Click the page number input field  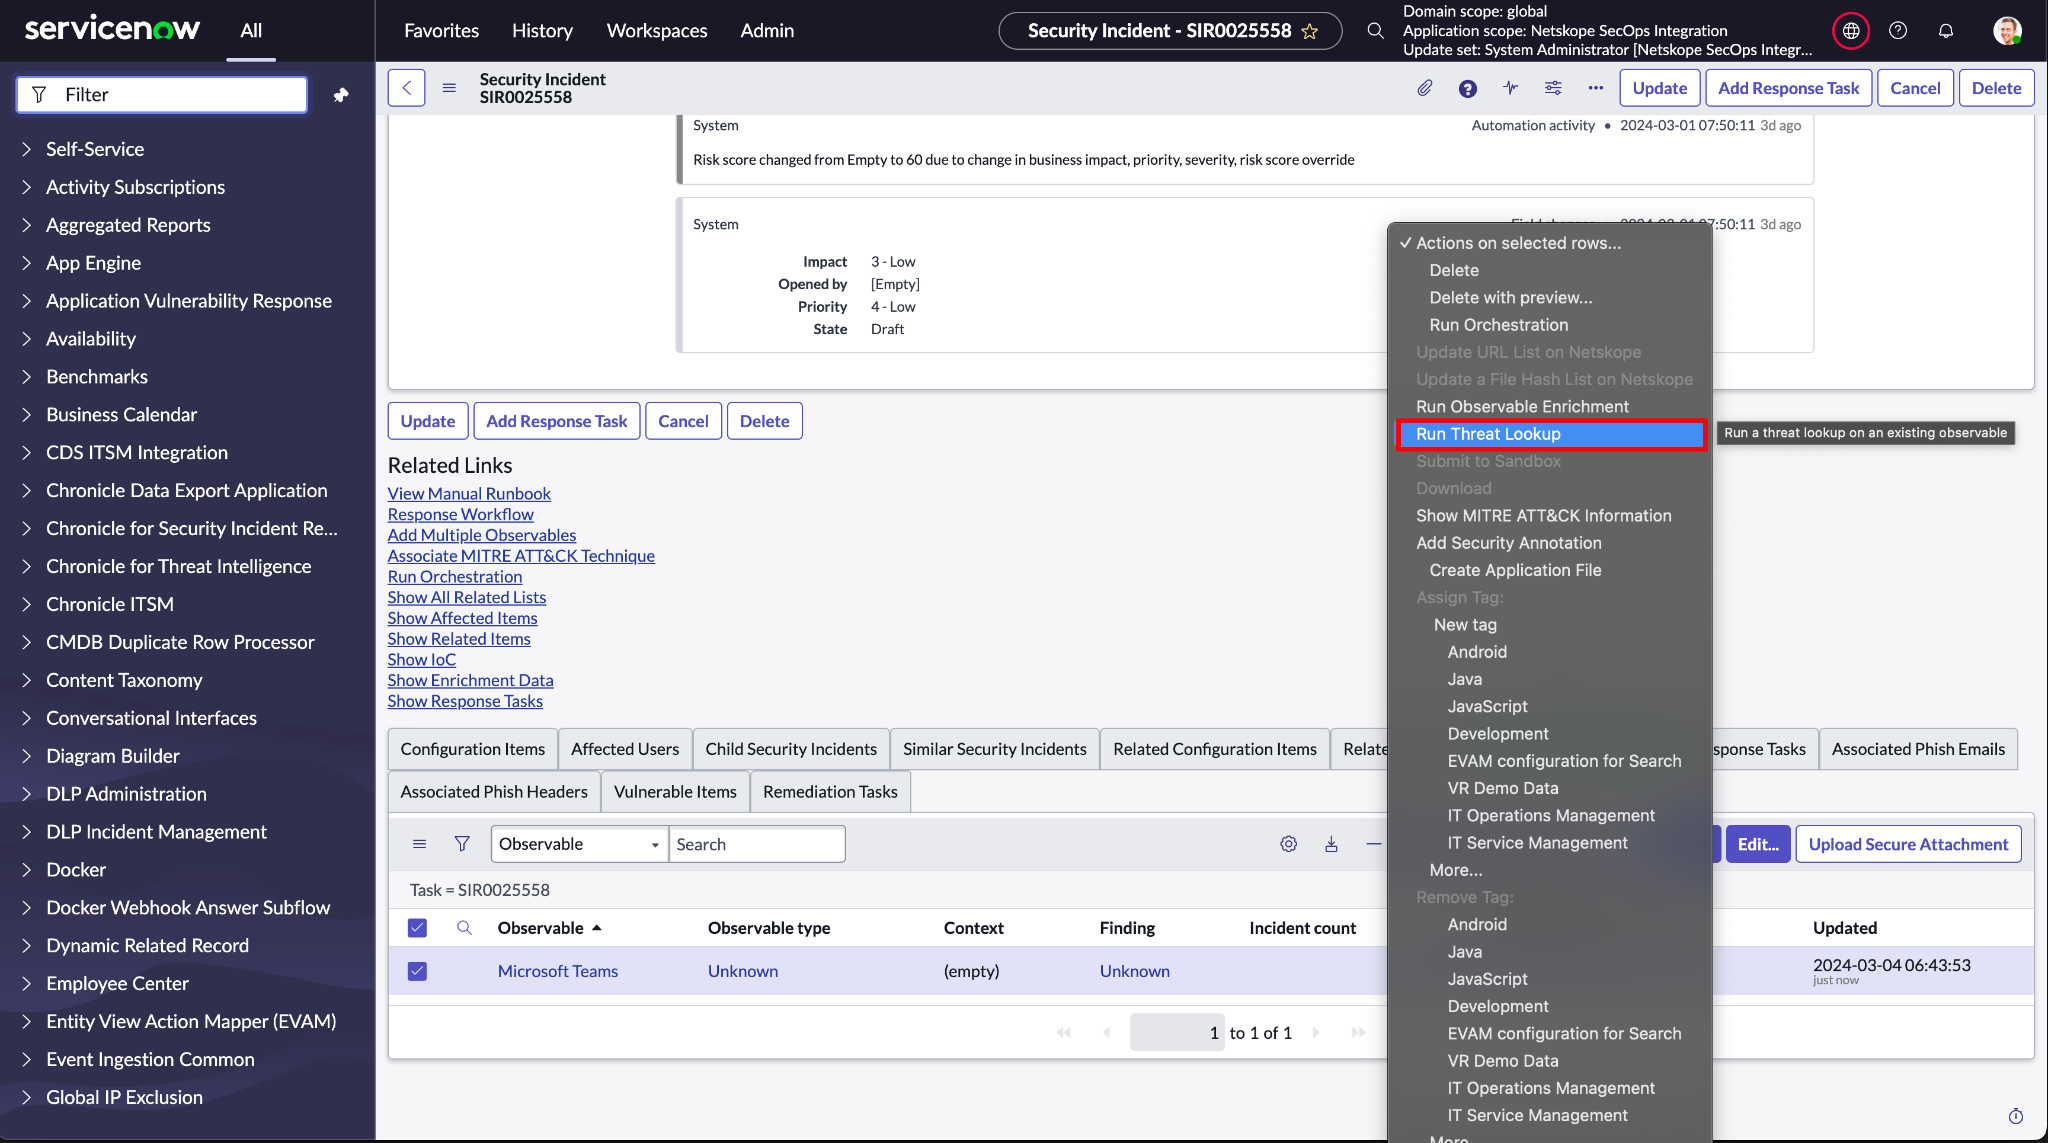pos(1177,1033)
